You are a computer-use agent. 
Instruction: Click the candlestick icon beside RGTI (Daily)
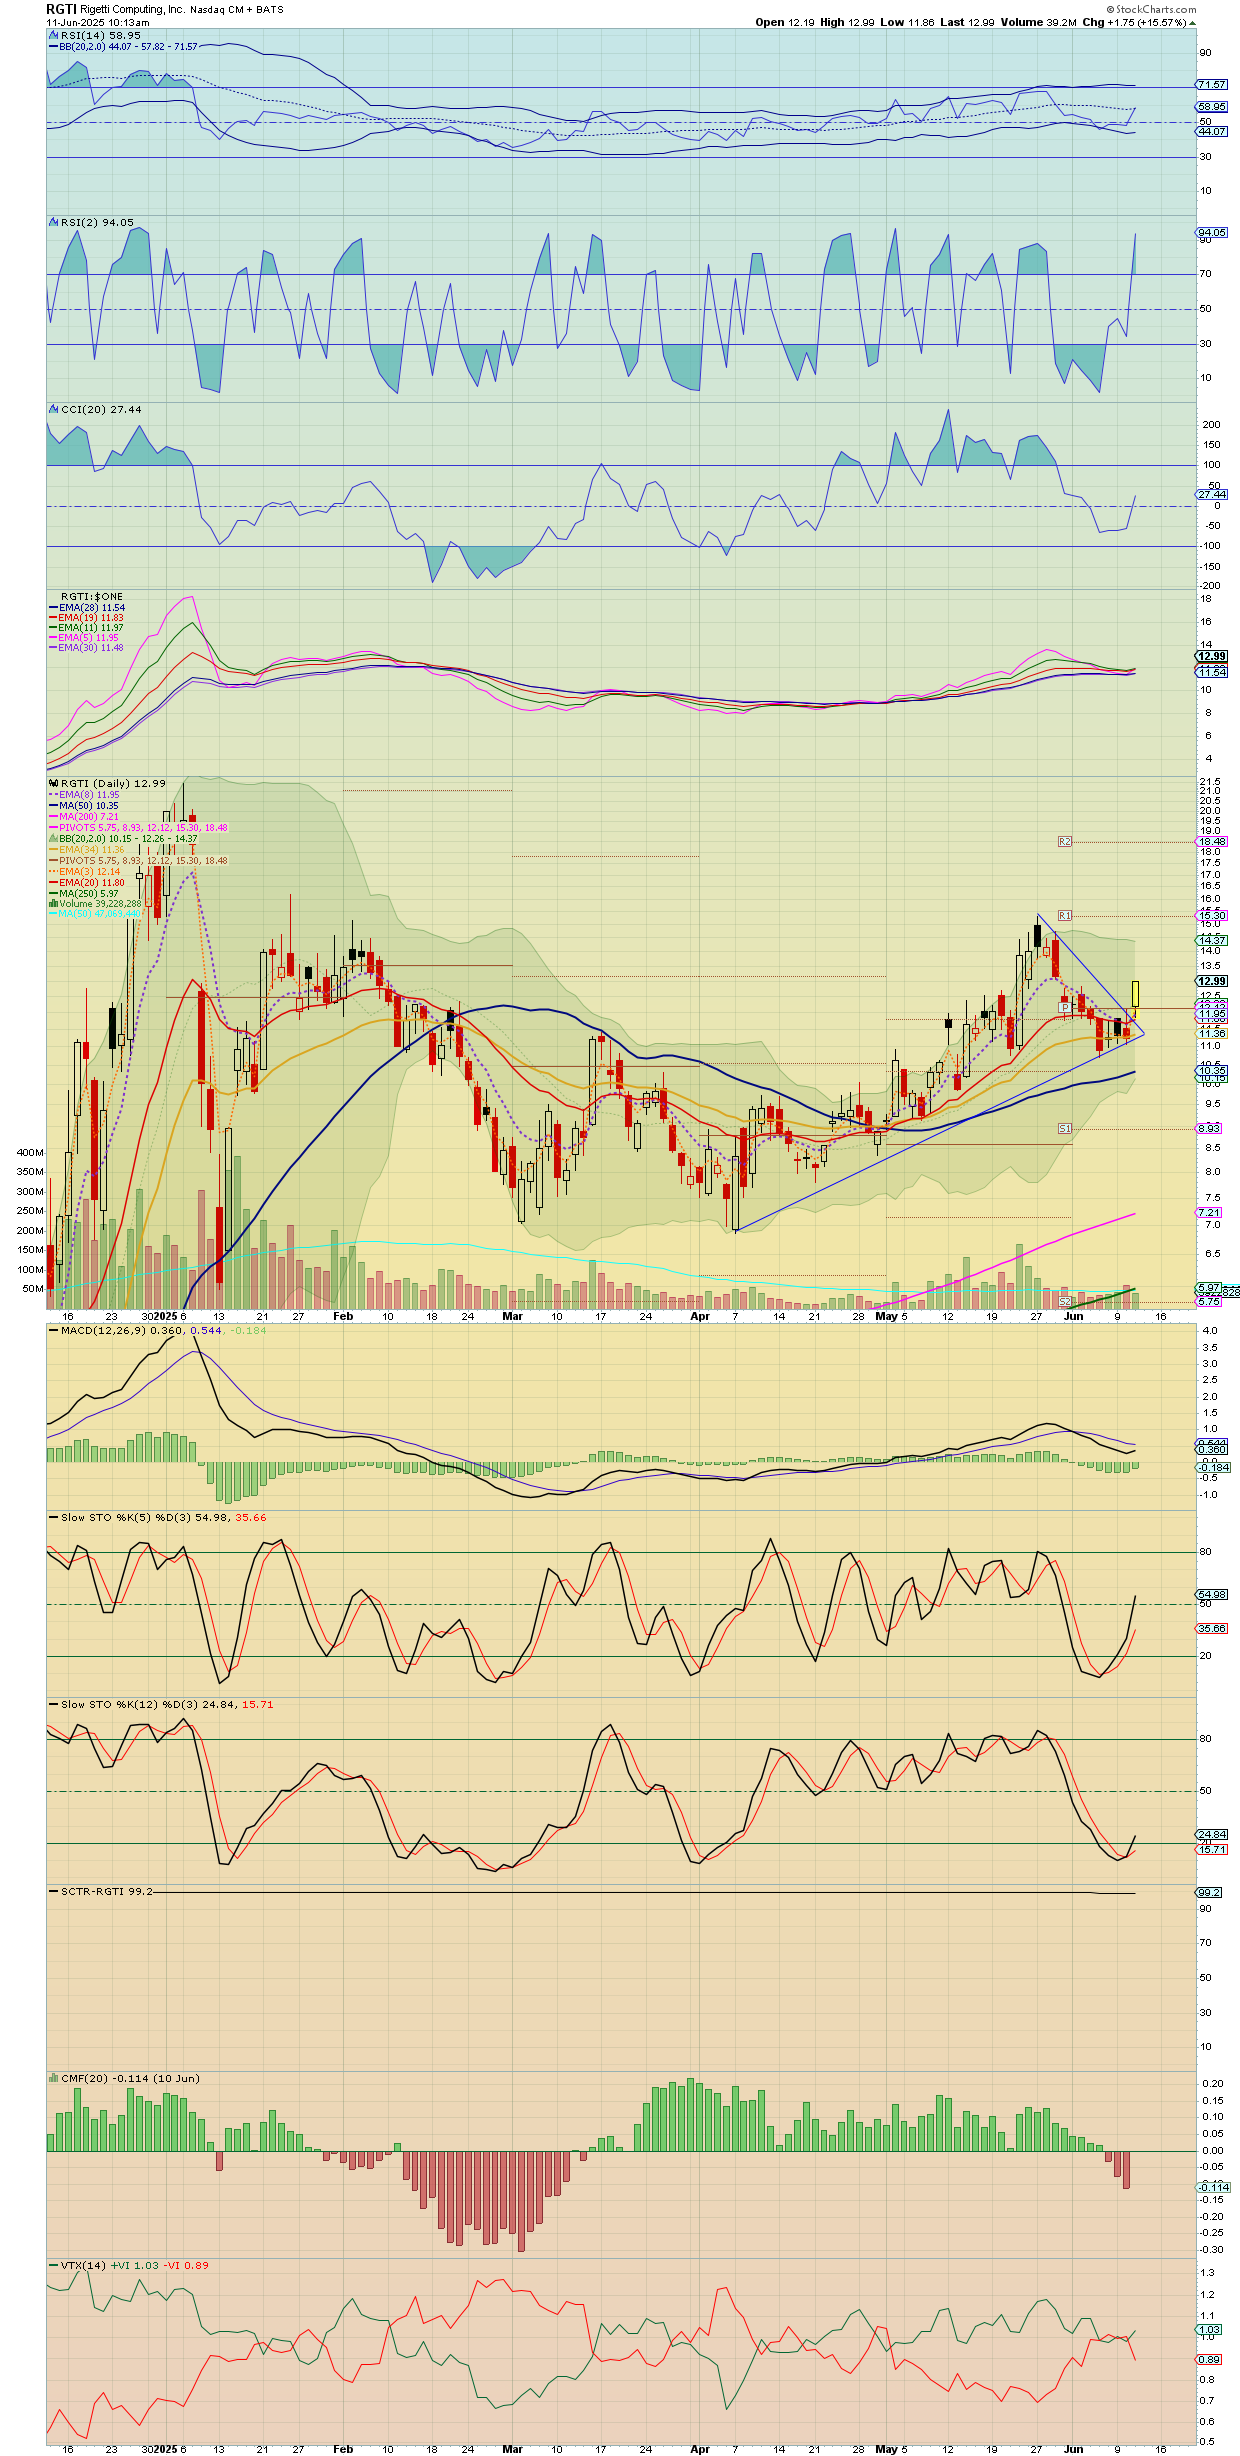pos(54,783)
